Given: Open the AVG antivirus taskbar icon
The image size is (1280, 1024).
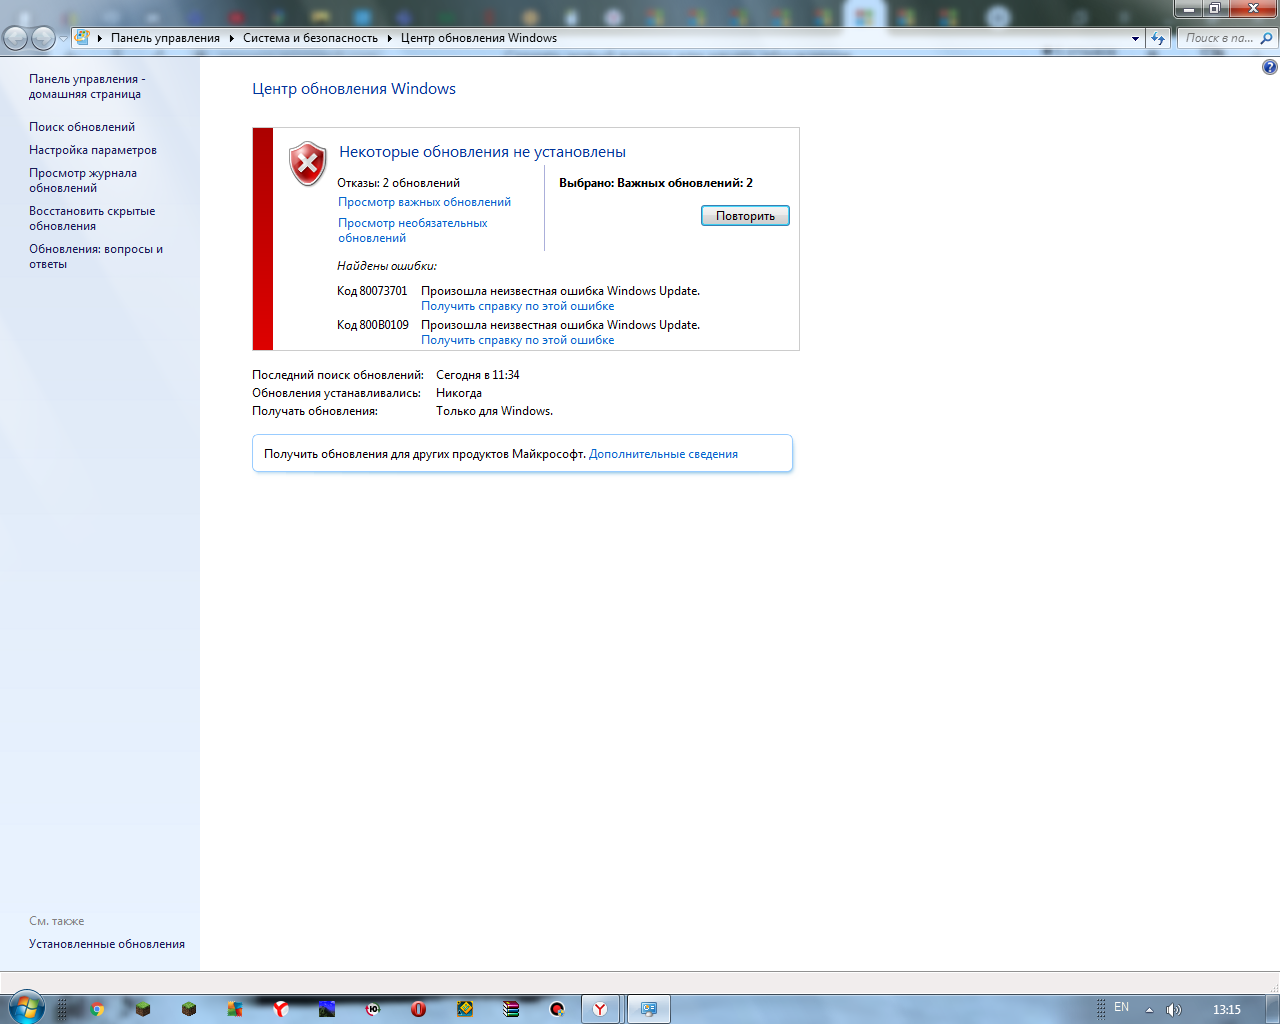Looking at the screenshot, I should [x=234, y=1009].
